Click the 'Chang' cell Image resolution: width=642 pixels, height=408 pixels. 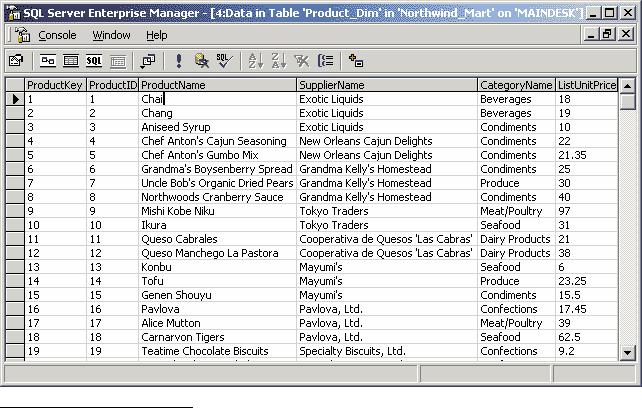click(x=217, y=113)
